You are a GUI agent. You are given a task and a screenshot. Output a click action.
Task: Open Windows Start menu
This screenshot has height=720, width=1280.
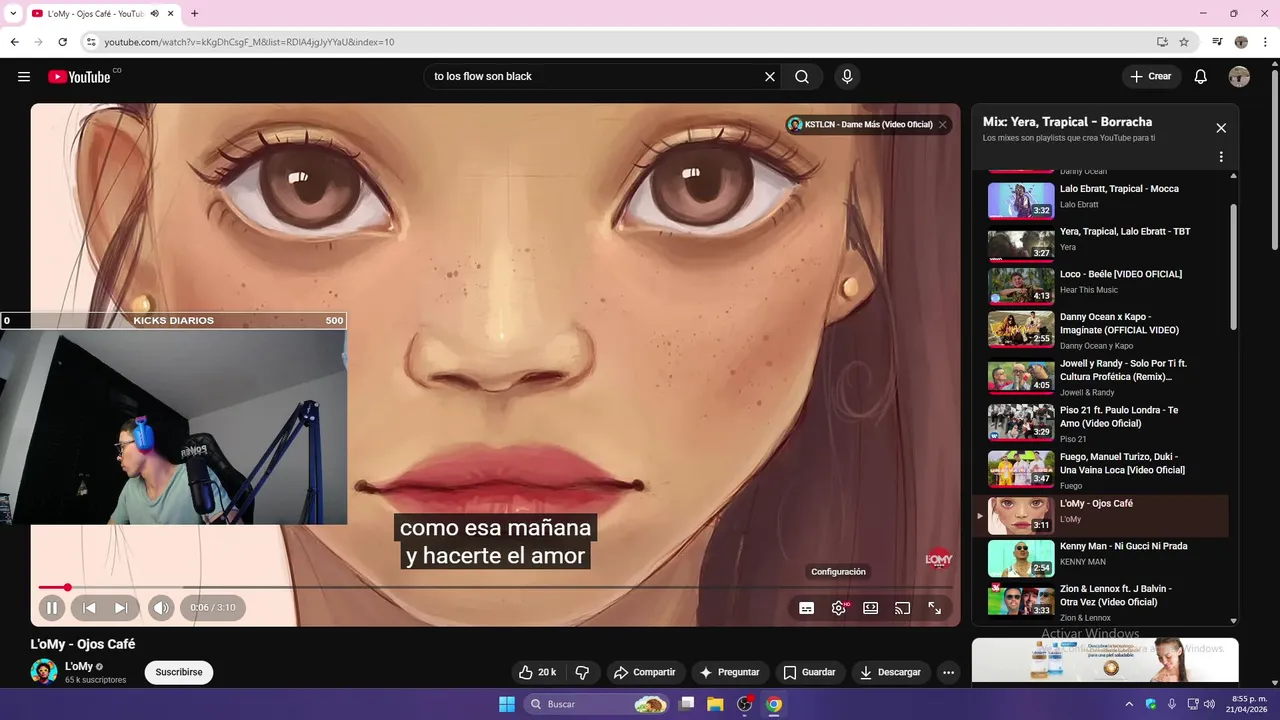click(507, 704)
